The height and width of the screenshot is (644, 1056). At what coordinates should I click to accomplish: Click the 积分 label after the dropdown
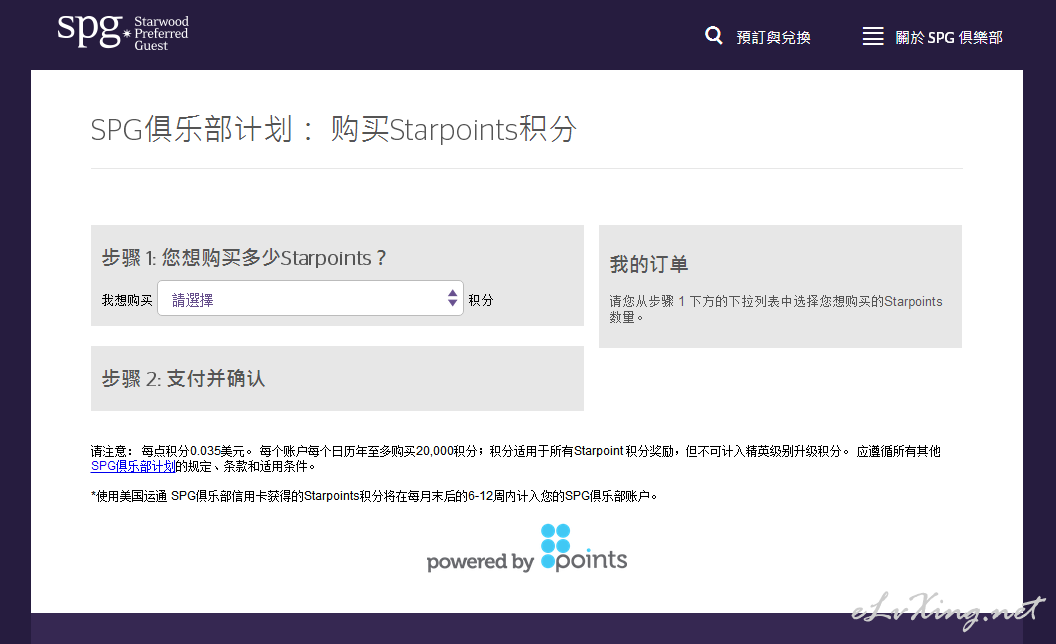481,300
